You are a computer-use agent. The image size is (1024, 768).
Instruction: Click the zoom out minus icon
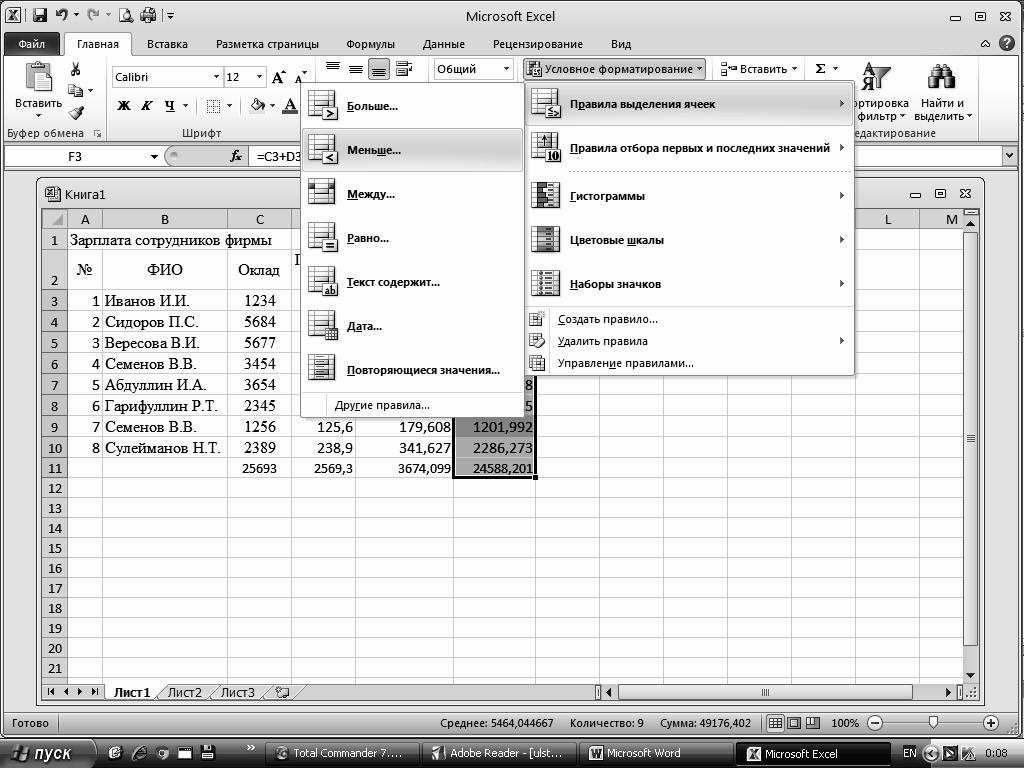pyautogui.click(x=876, y=723)
